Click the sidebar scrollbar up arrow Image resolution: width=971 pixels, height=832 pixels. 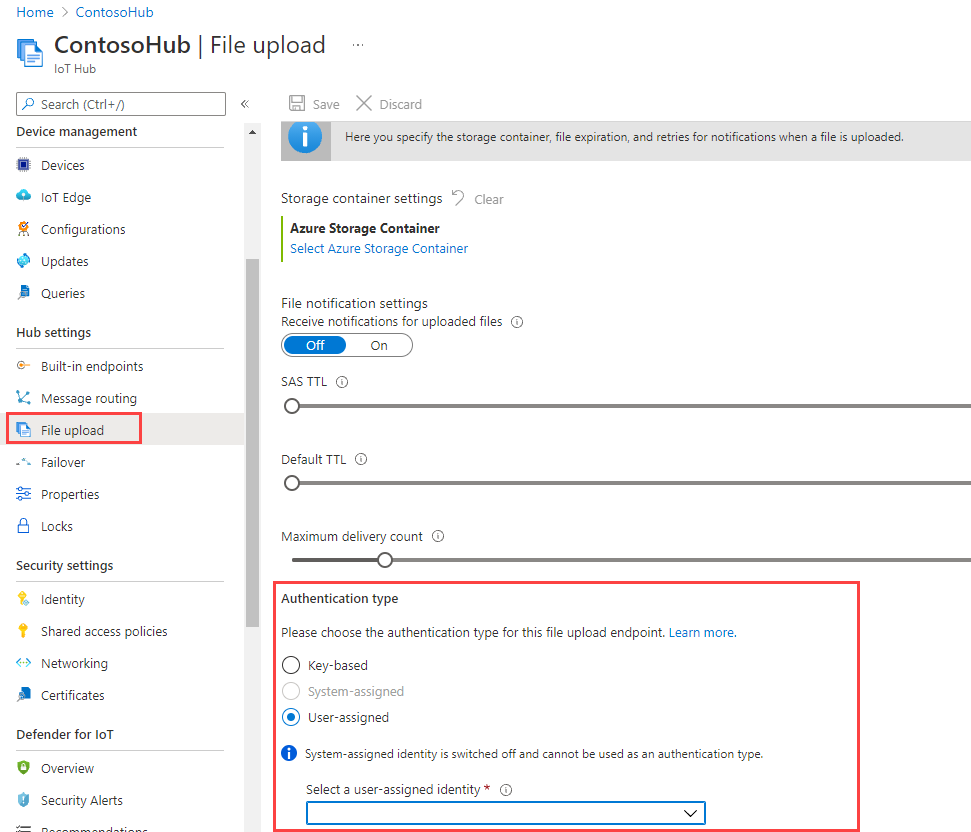pos(252,132)
